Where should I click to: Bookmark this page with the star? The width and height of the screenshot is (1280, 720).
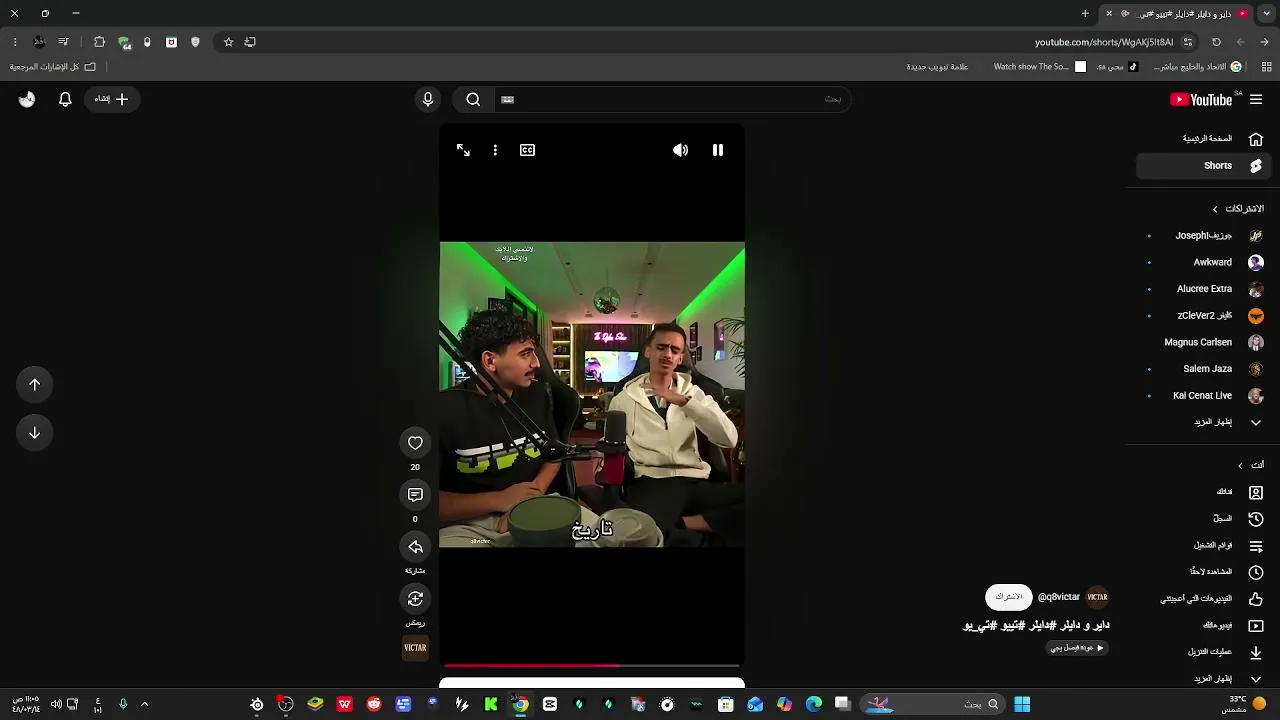tap(228, 42)
